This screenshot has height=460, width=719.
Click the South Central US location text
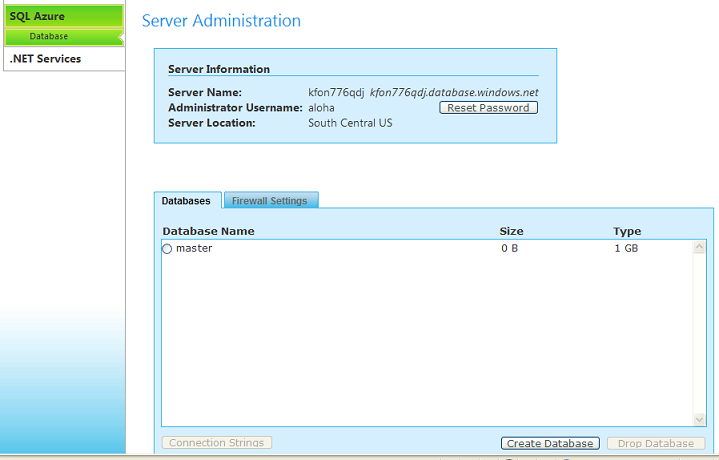point(350,123)
